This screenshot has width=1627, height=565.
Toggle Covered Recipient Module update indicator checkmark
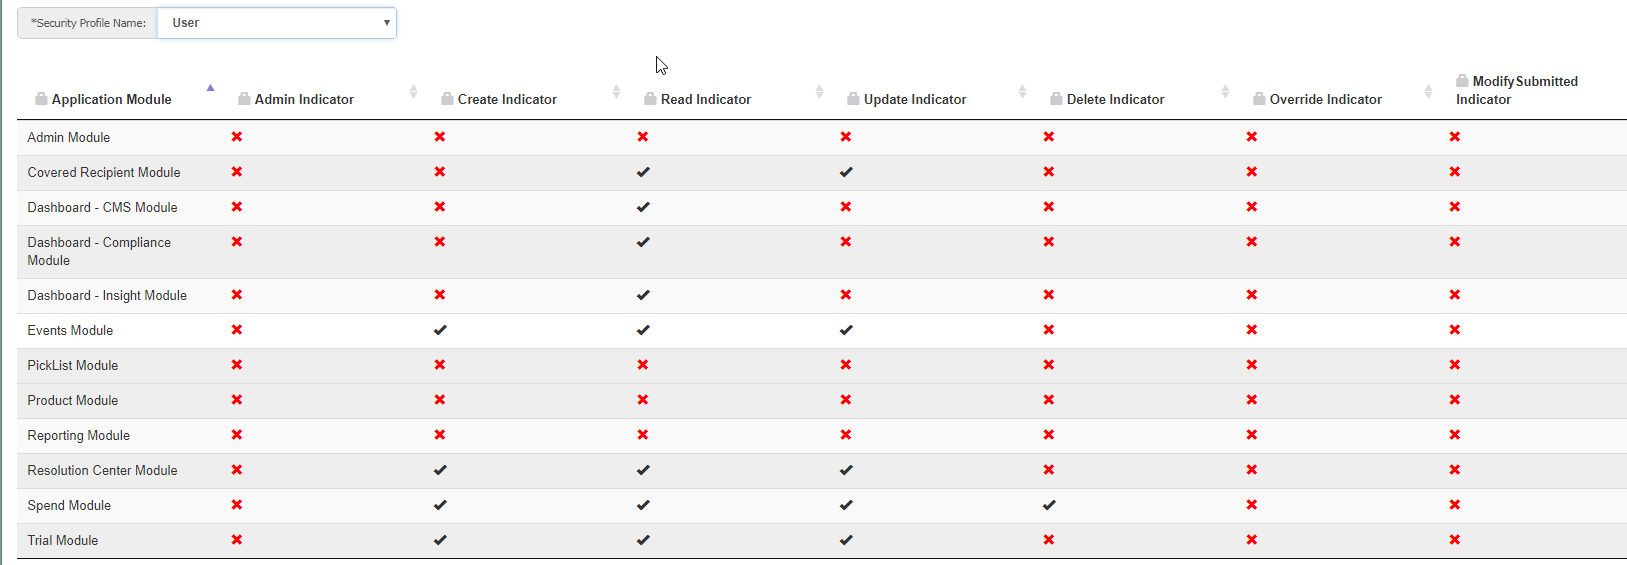coord(846,172)
